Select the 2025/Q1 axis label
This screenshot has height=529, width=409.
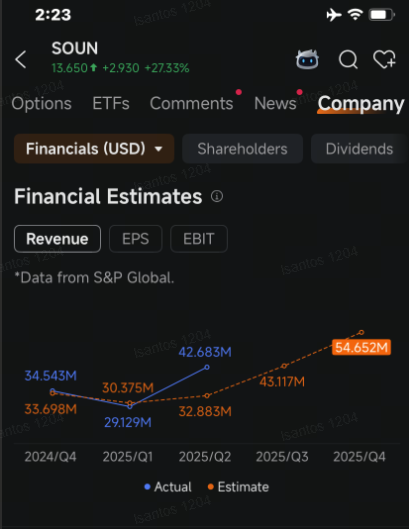pyautogui.click(x=128, y=457)
